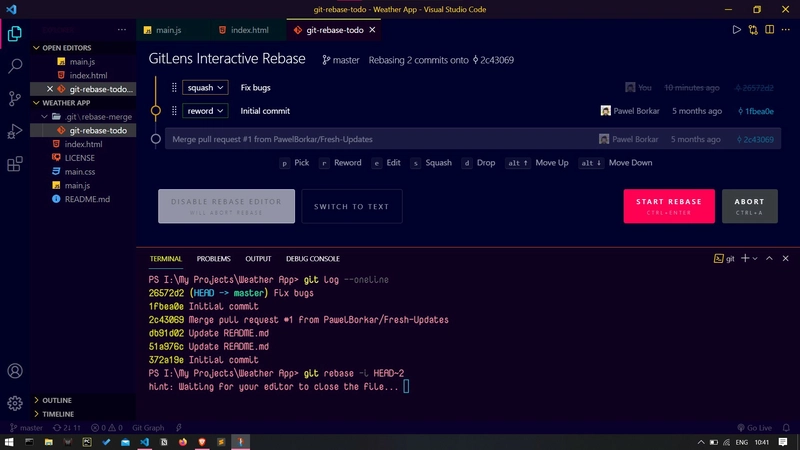The height and width of the screenshot is (450, 800).
Task: Open the Explorer view in activity bar
Action: [15, 34]
